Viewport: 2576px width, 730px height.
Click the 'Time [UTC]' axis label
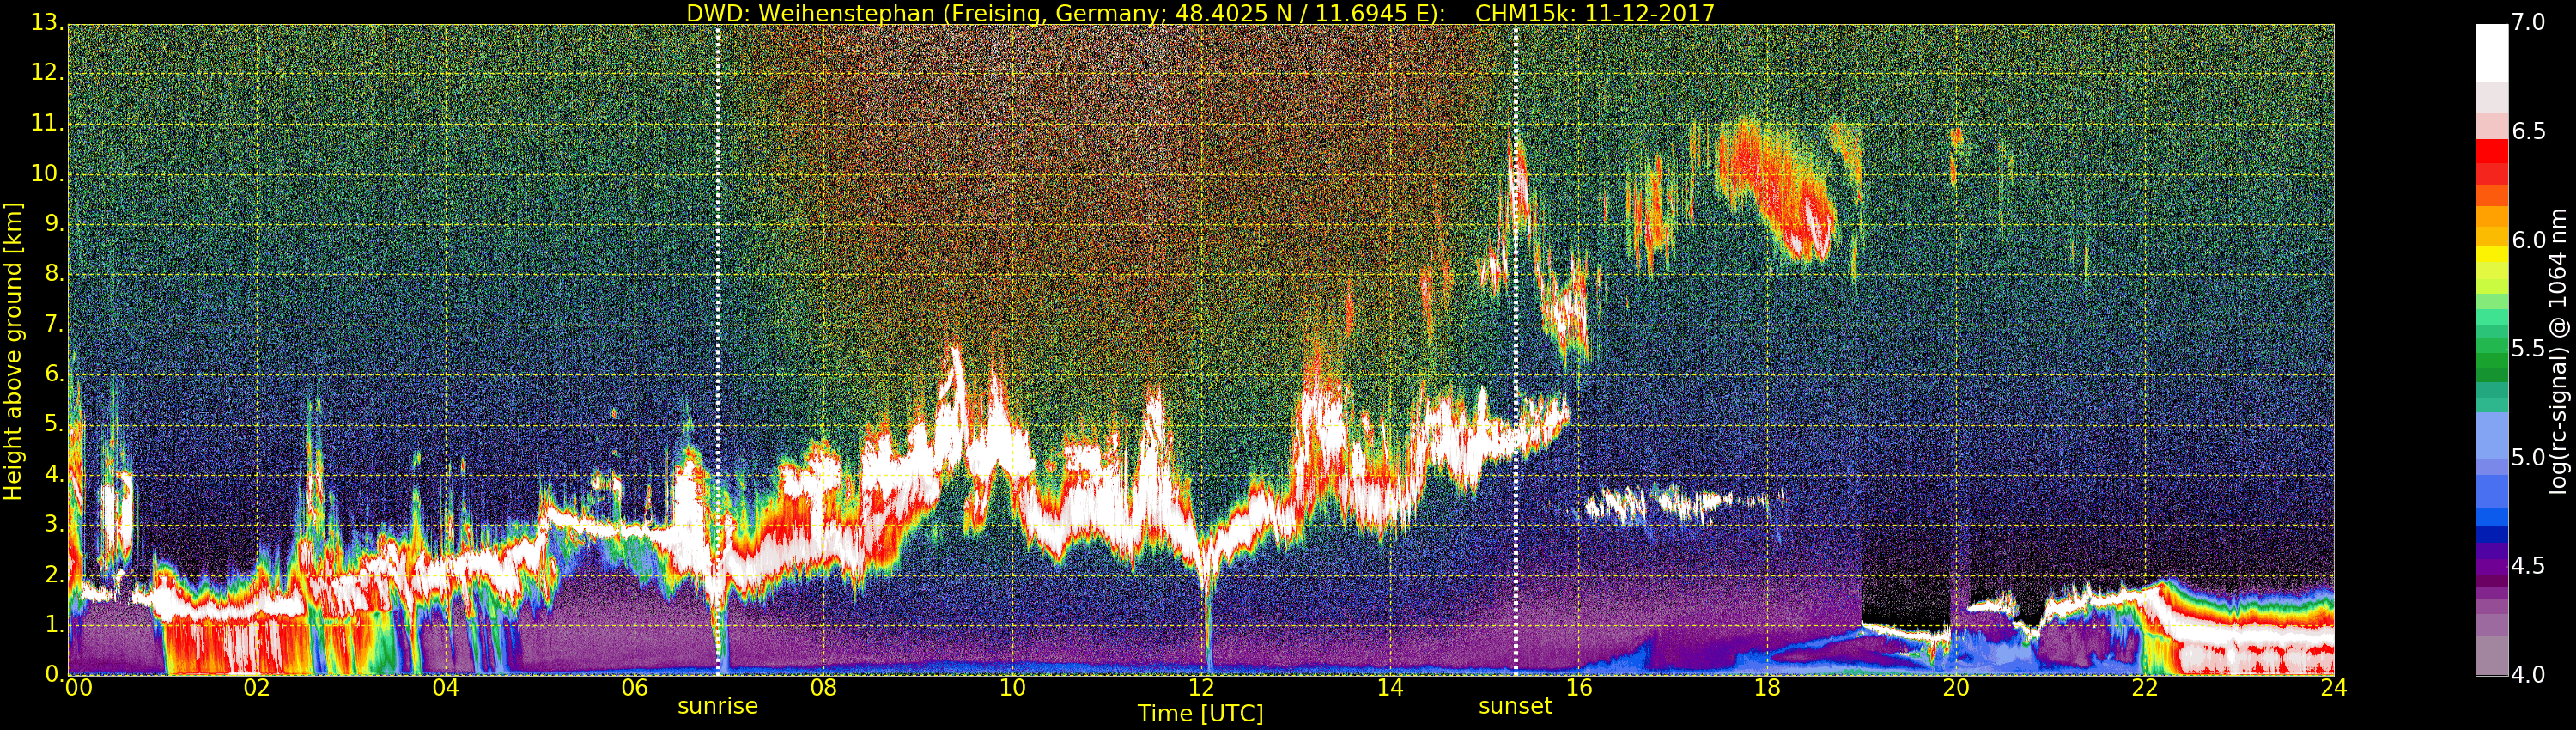(x=1200, y=714)
